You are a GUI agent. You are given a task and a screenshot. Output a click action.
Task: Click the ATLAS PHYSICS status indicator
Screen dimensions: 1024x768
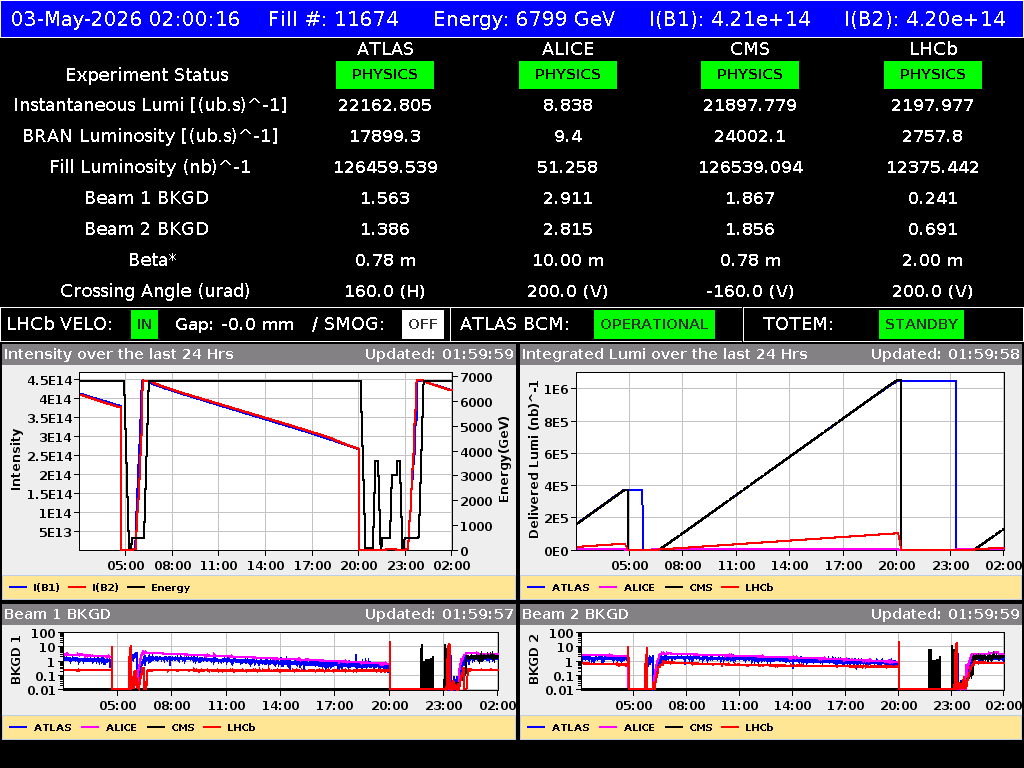(x=385, y=74)
